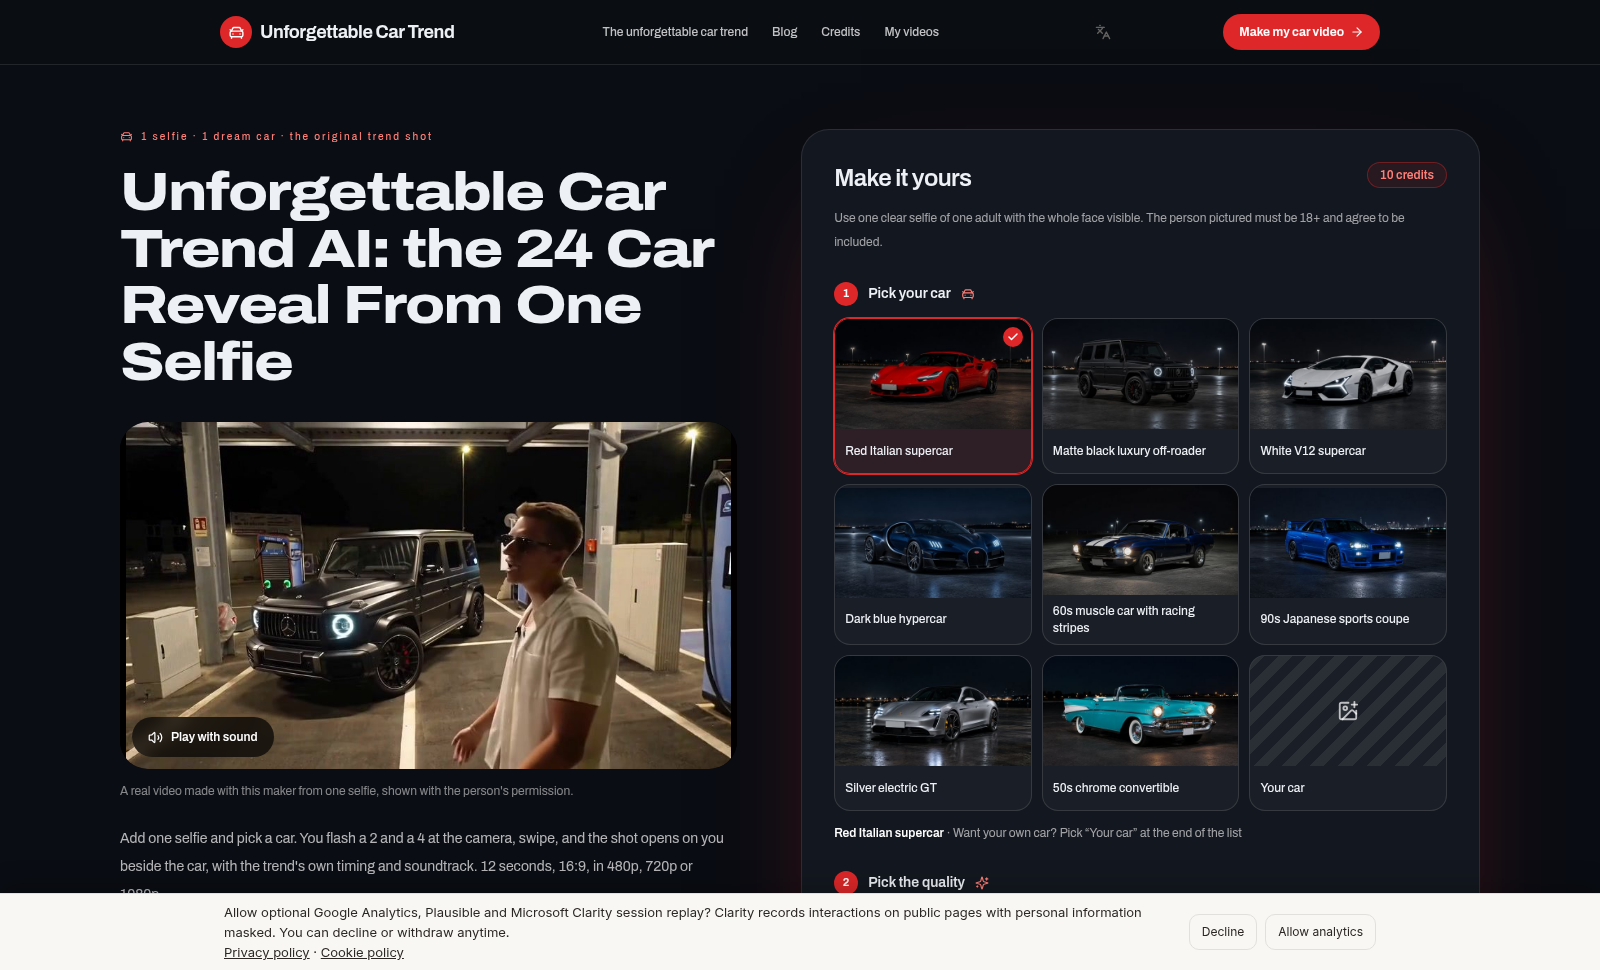Pick the Silver electric GT card
The width and height of the screenshot is (1600, 970).
tap(933, 733)
